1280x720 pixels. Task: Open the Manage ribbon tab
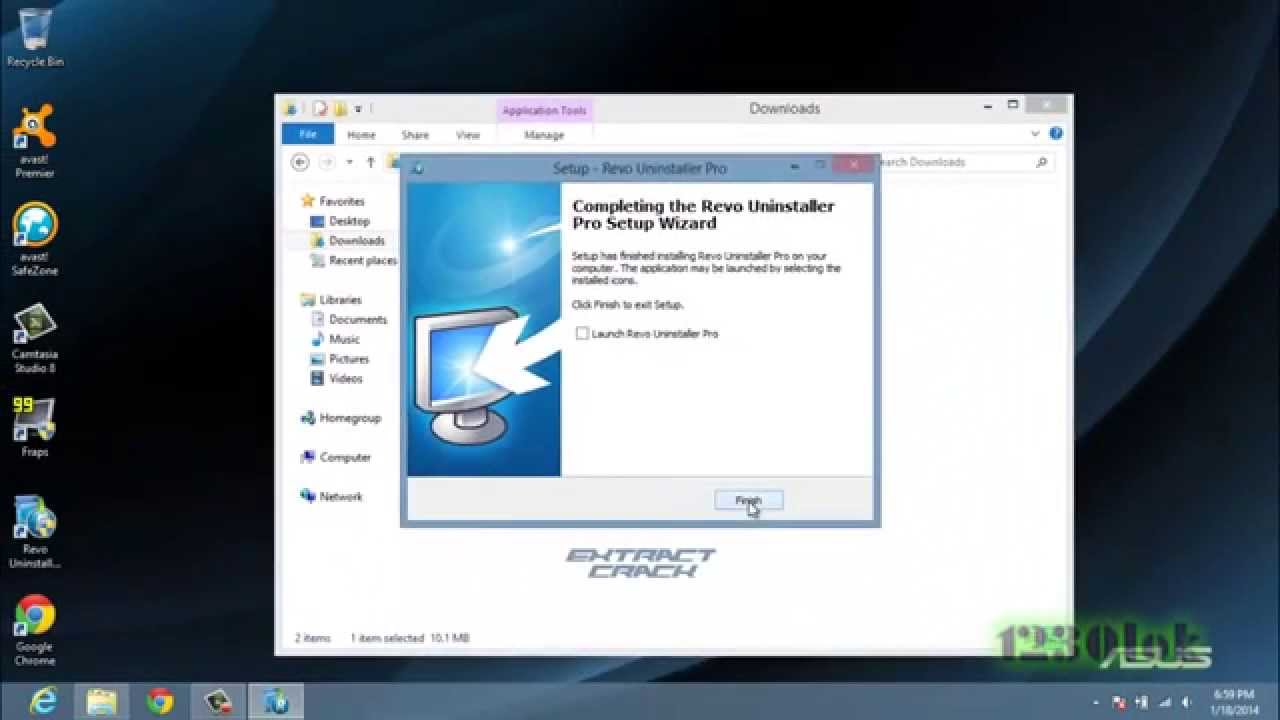(x=544, y=135)
